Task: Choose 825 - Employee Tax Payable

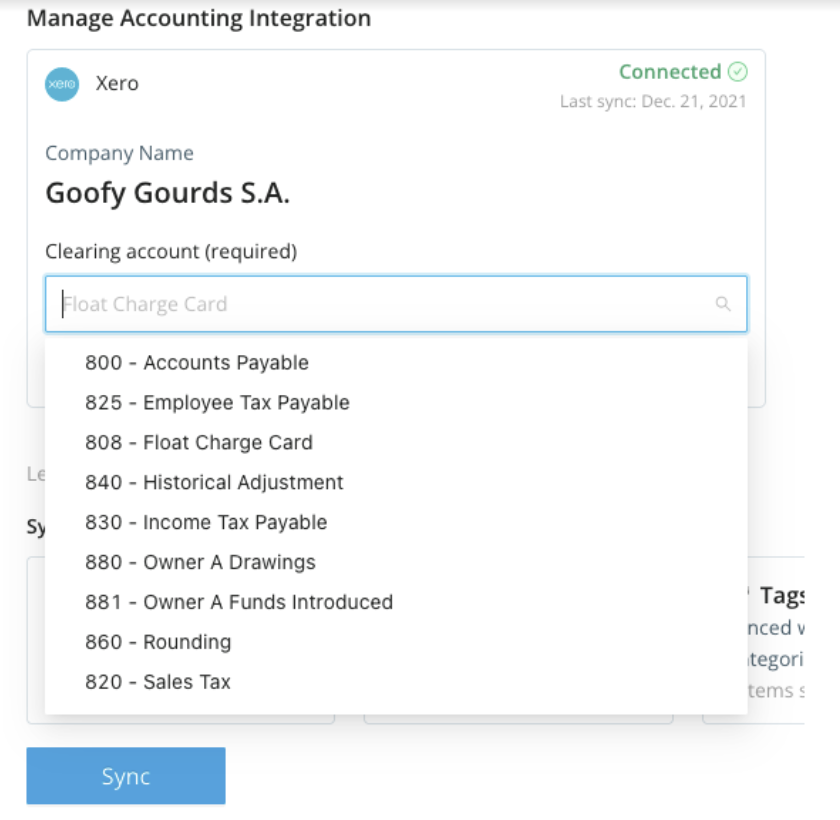Action: coord(217,403)
